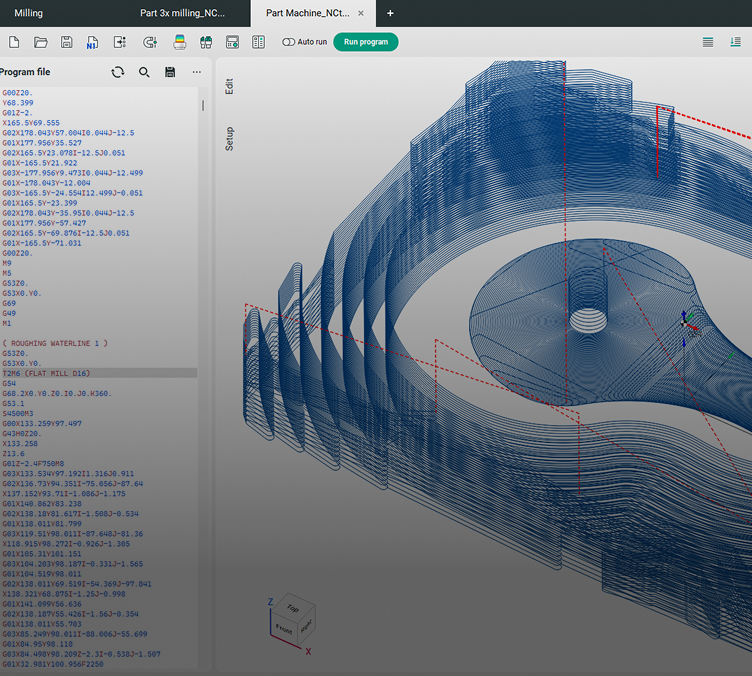752x676 pixels.
Task: Click the line numbering sort icon
Action: click(735, 42)
